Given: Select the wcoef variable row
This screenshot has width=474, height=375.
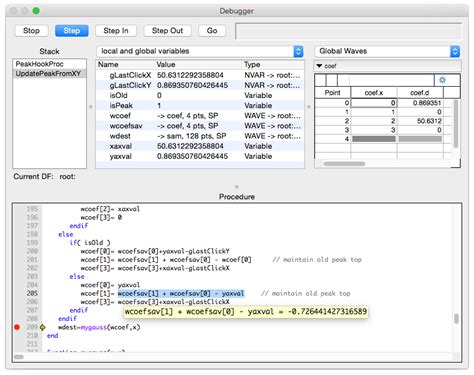Looking at the screenshot, I should (200, 116).
